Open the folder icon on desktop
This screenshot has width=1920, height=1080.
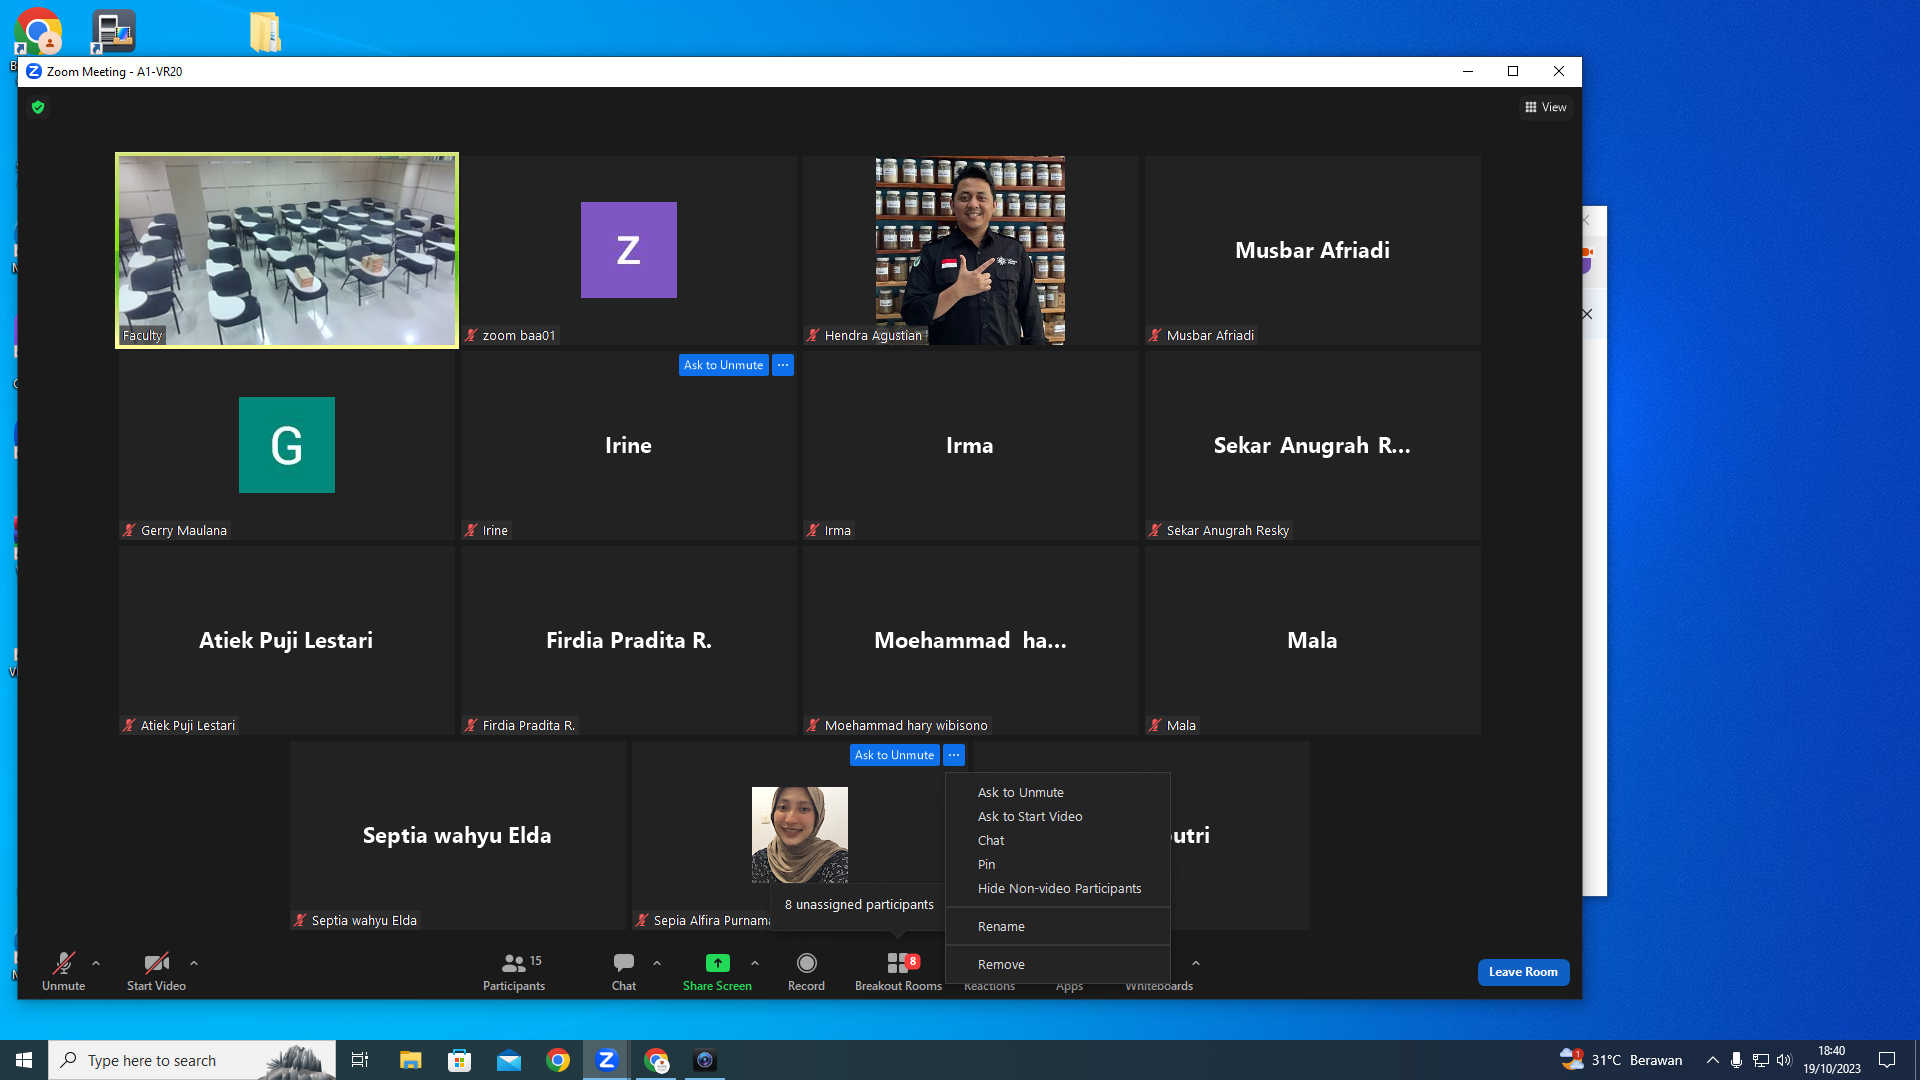click(x=265, y=32)
